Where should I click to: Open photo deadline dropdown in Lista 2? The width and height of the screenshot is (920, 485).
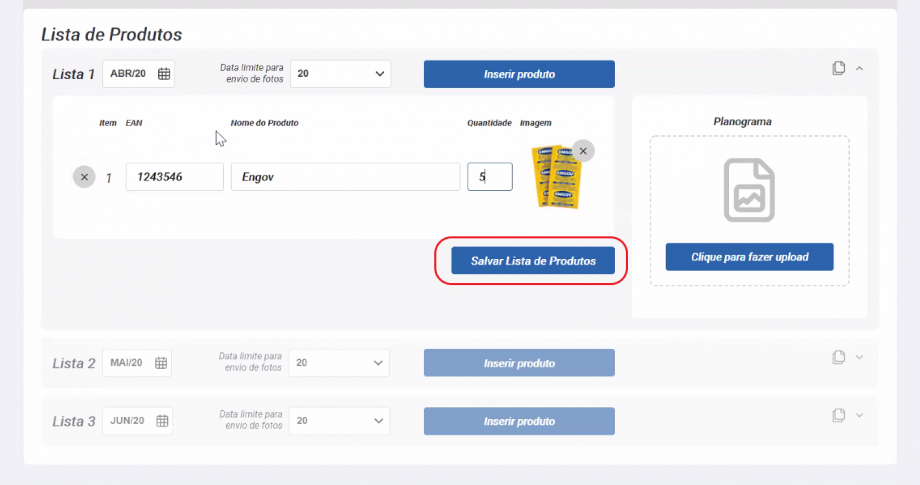click(x=340, y=363)
